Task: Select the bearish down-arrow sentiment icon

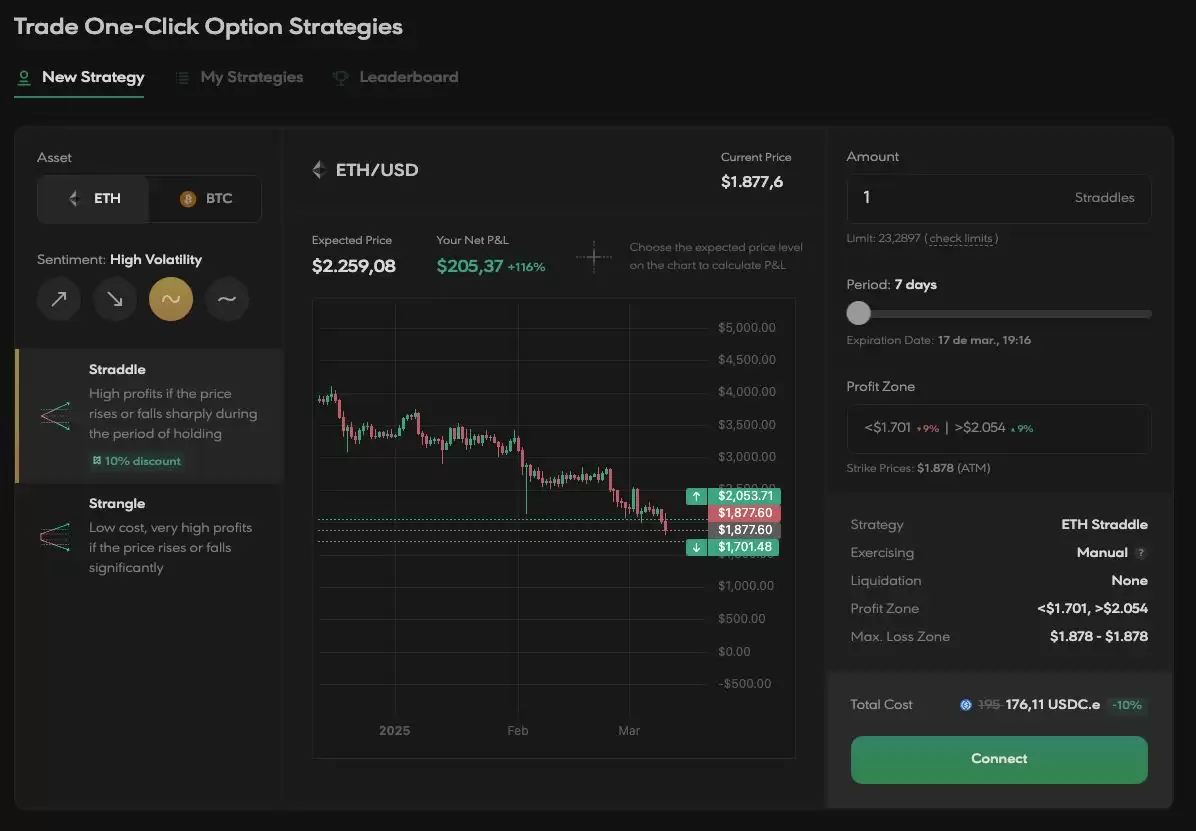Action: click(x=115, y=299)
